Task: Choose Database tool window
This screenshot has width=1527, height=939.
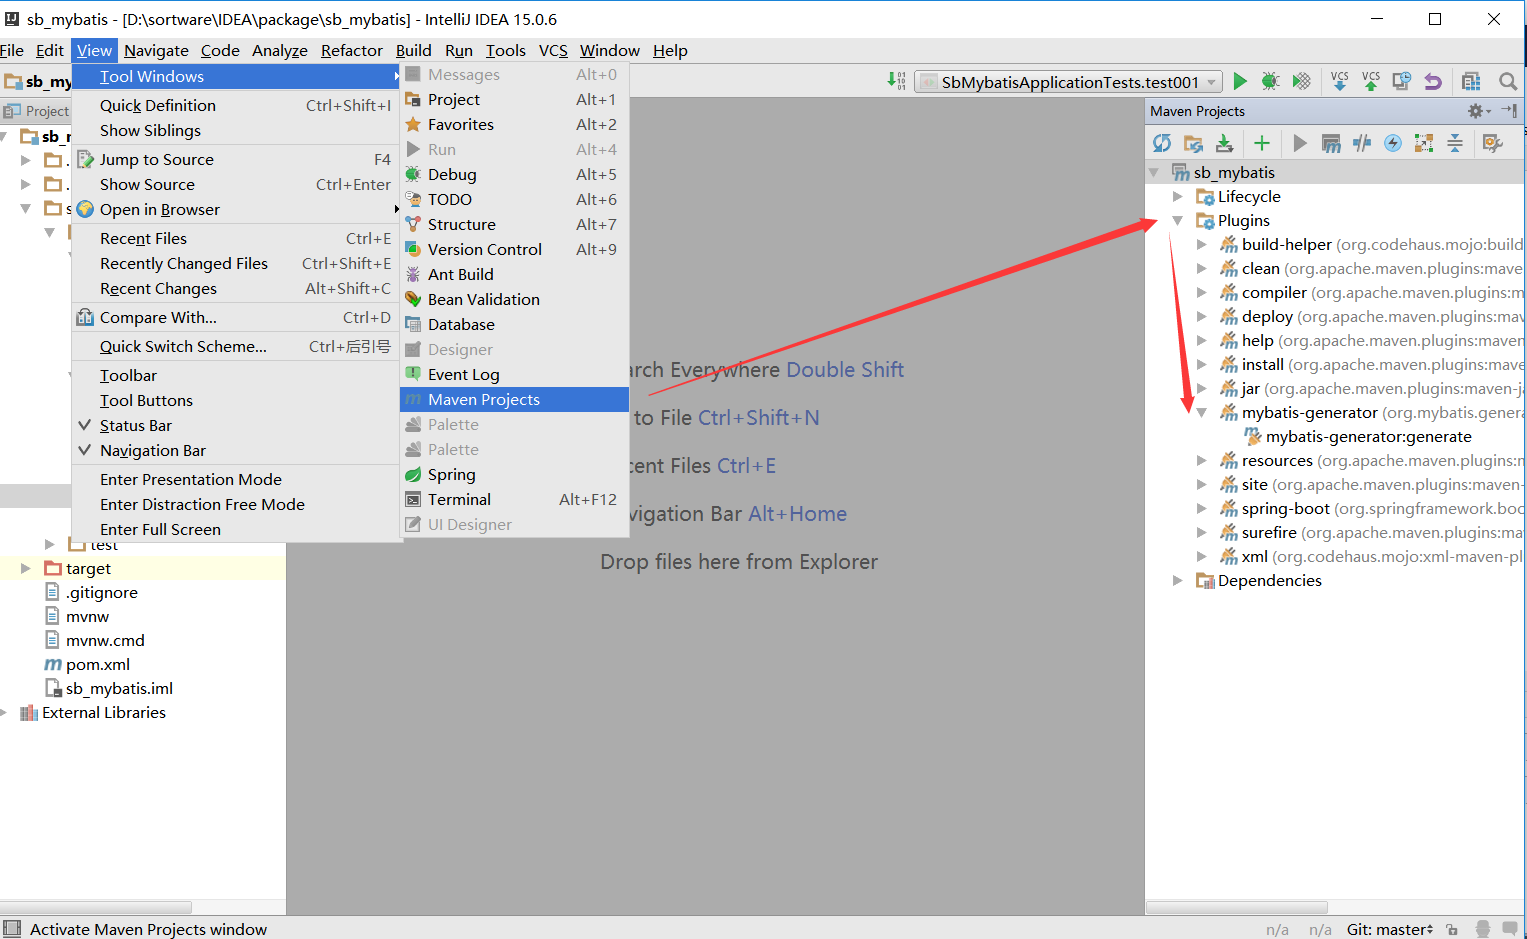Action: coord(514,324)
